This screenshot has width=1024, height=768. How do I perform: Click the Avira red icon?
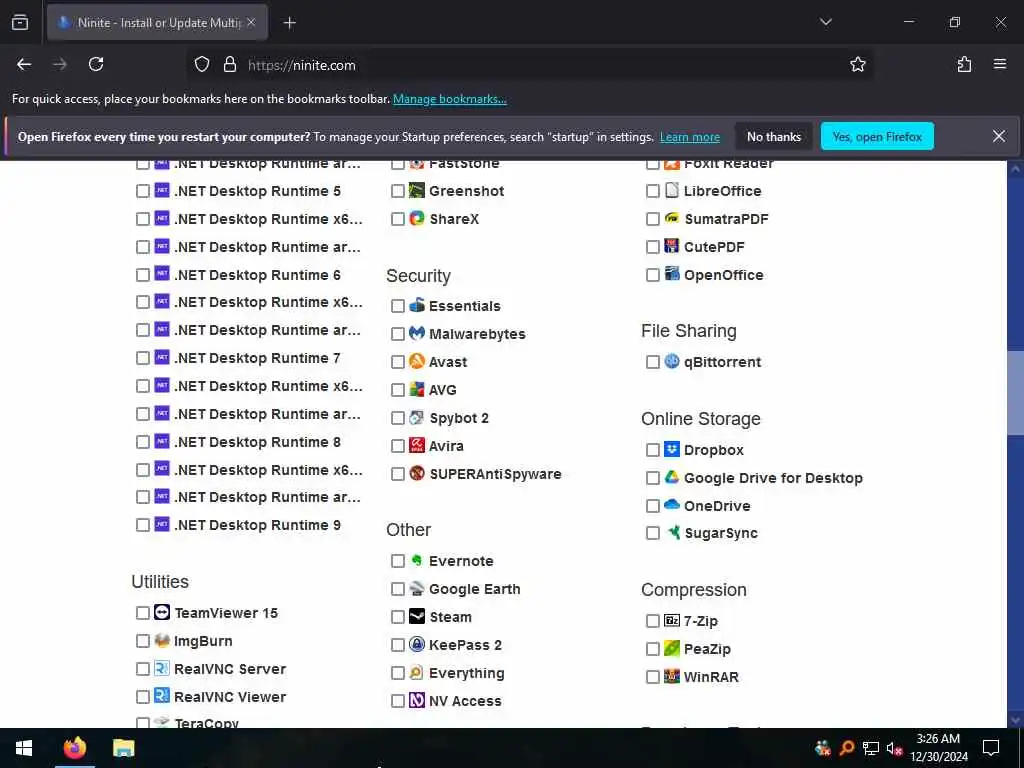417,445
